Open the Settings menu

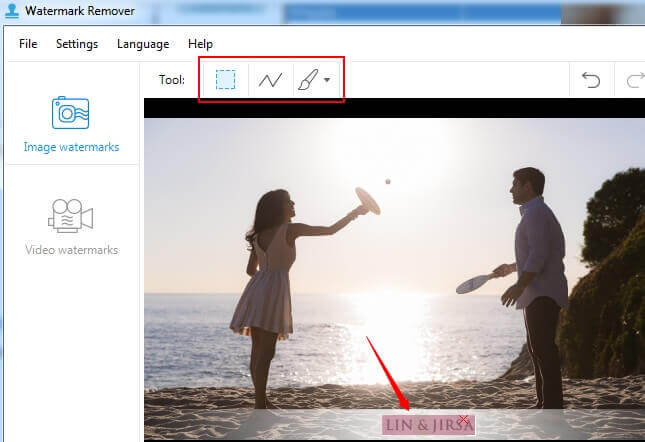pos(77,44)
